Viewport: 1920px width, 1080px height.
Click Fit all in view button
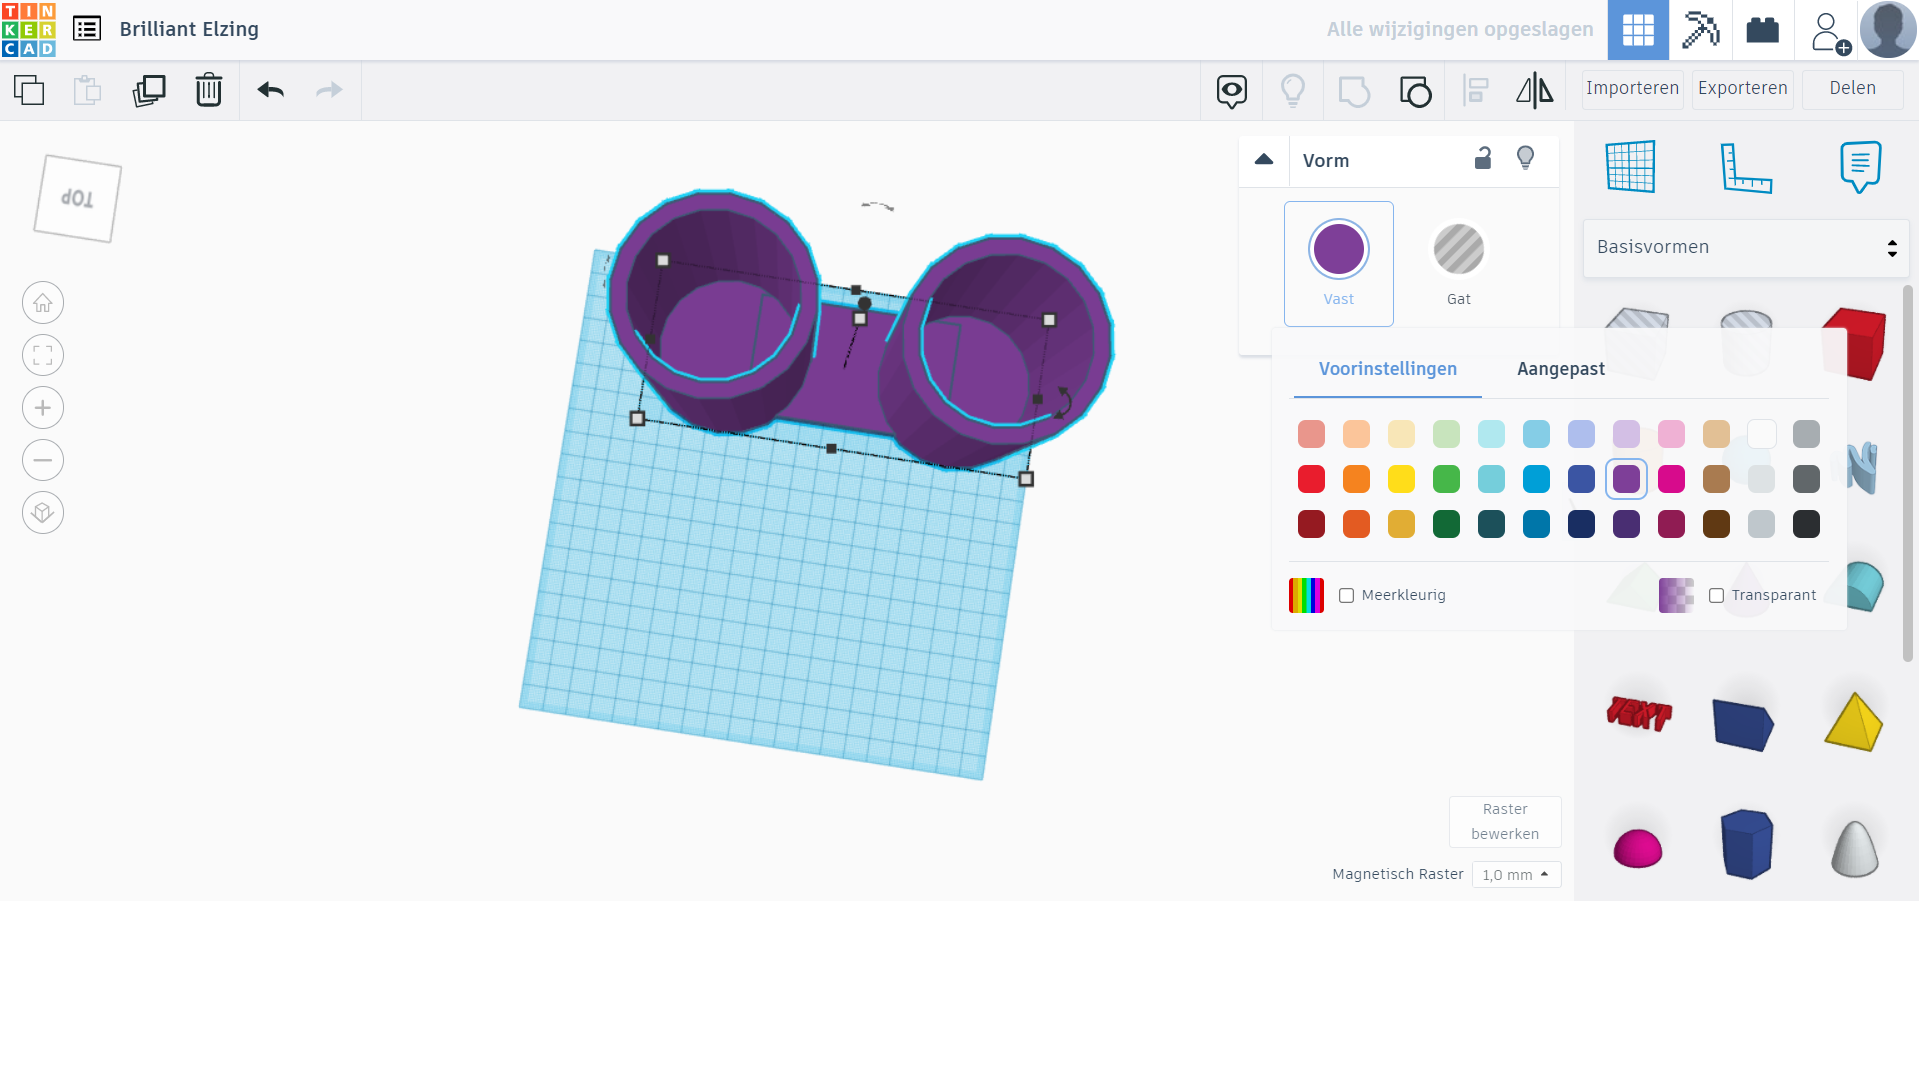coord(43,355)
